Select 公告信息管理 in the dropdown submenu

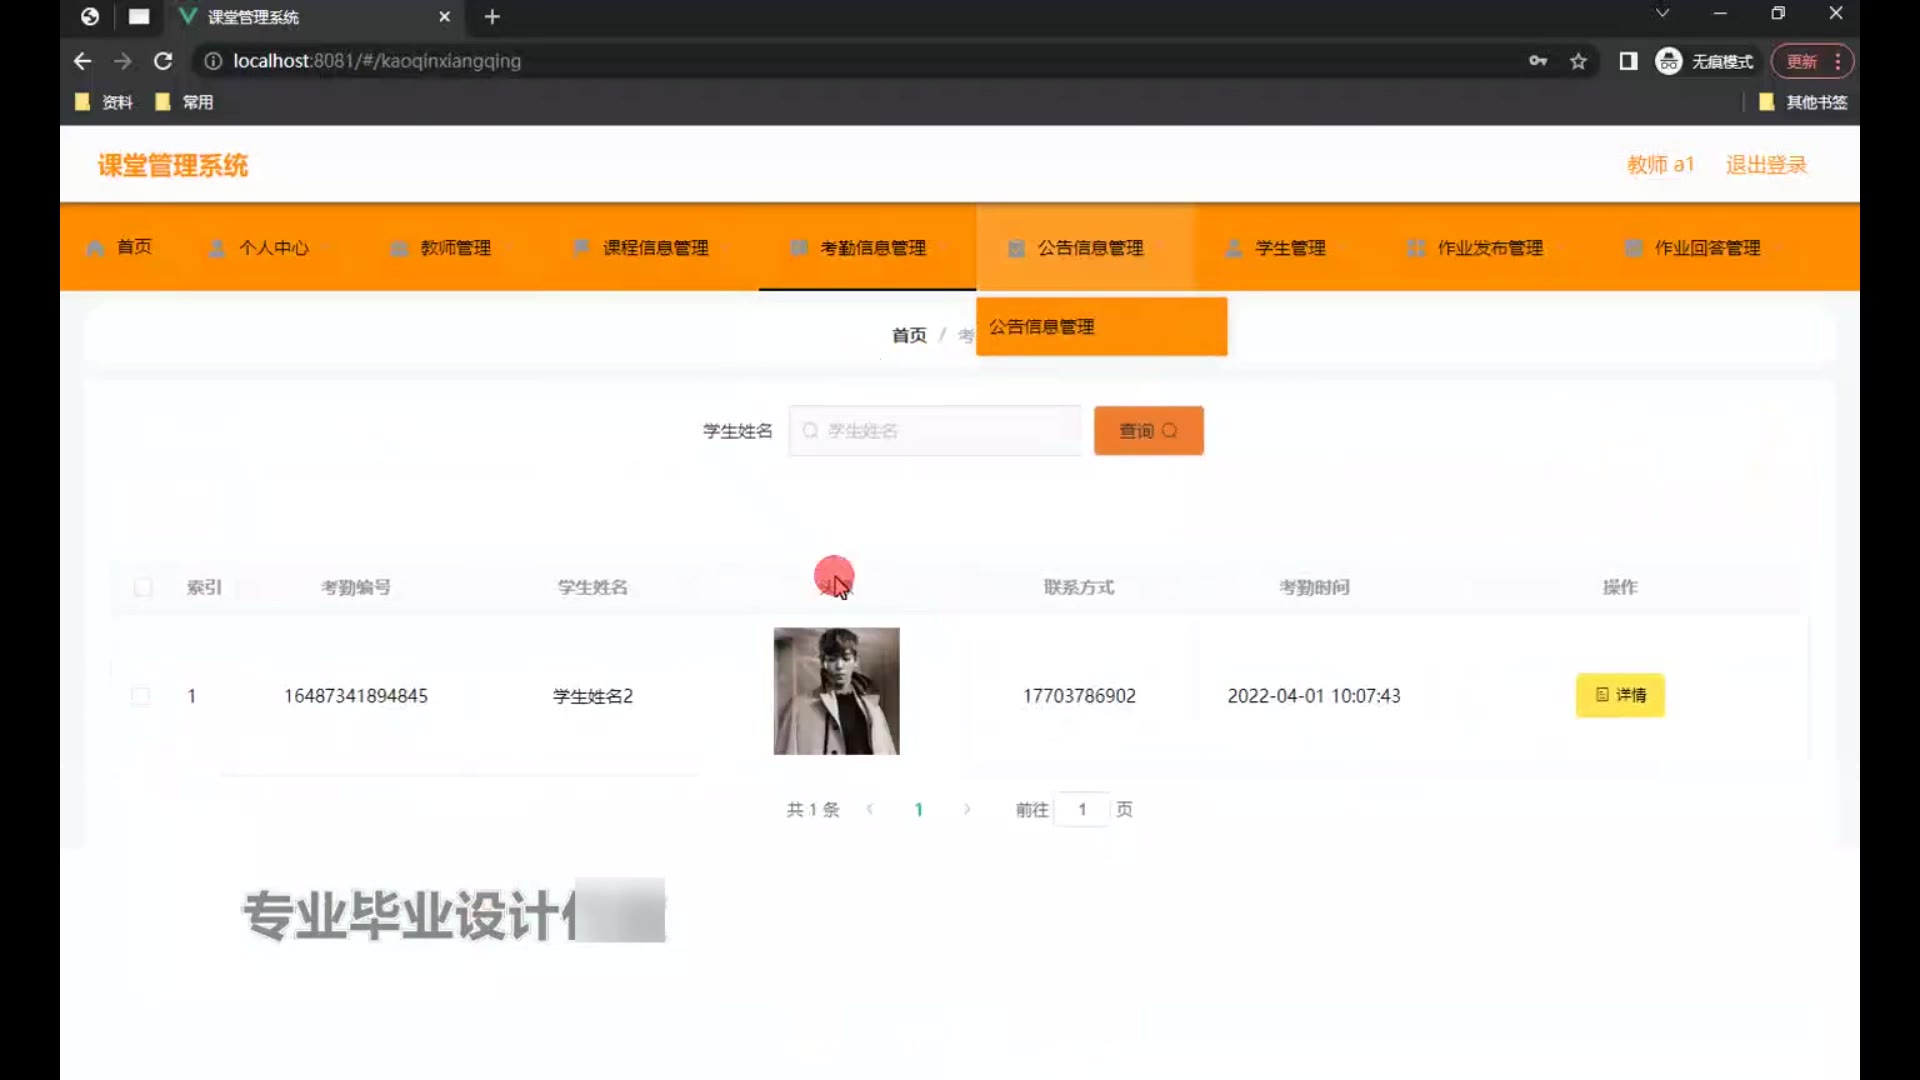(1101, 327)
